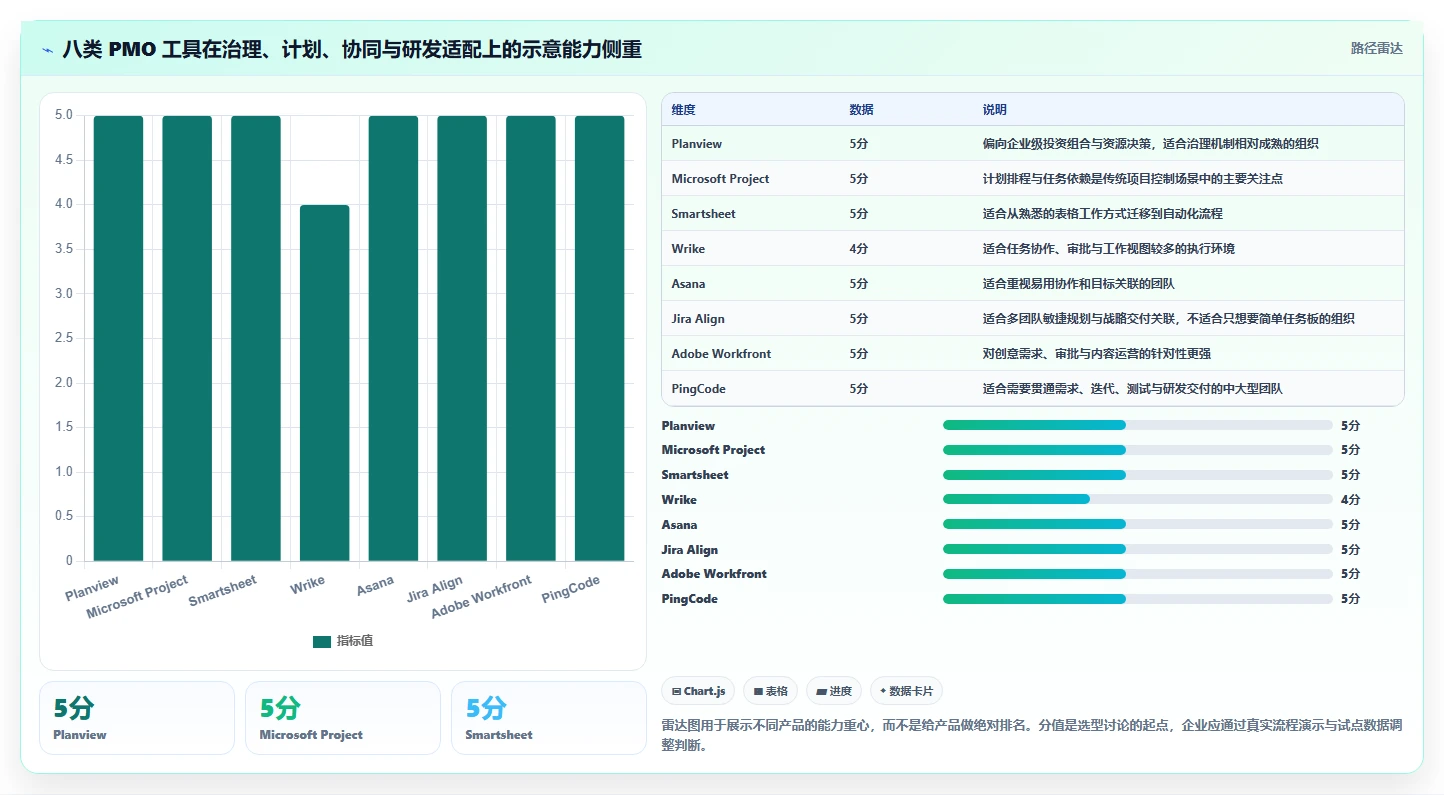Select the 进度 chip

834,691
